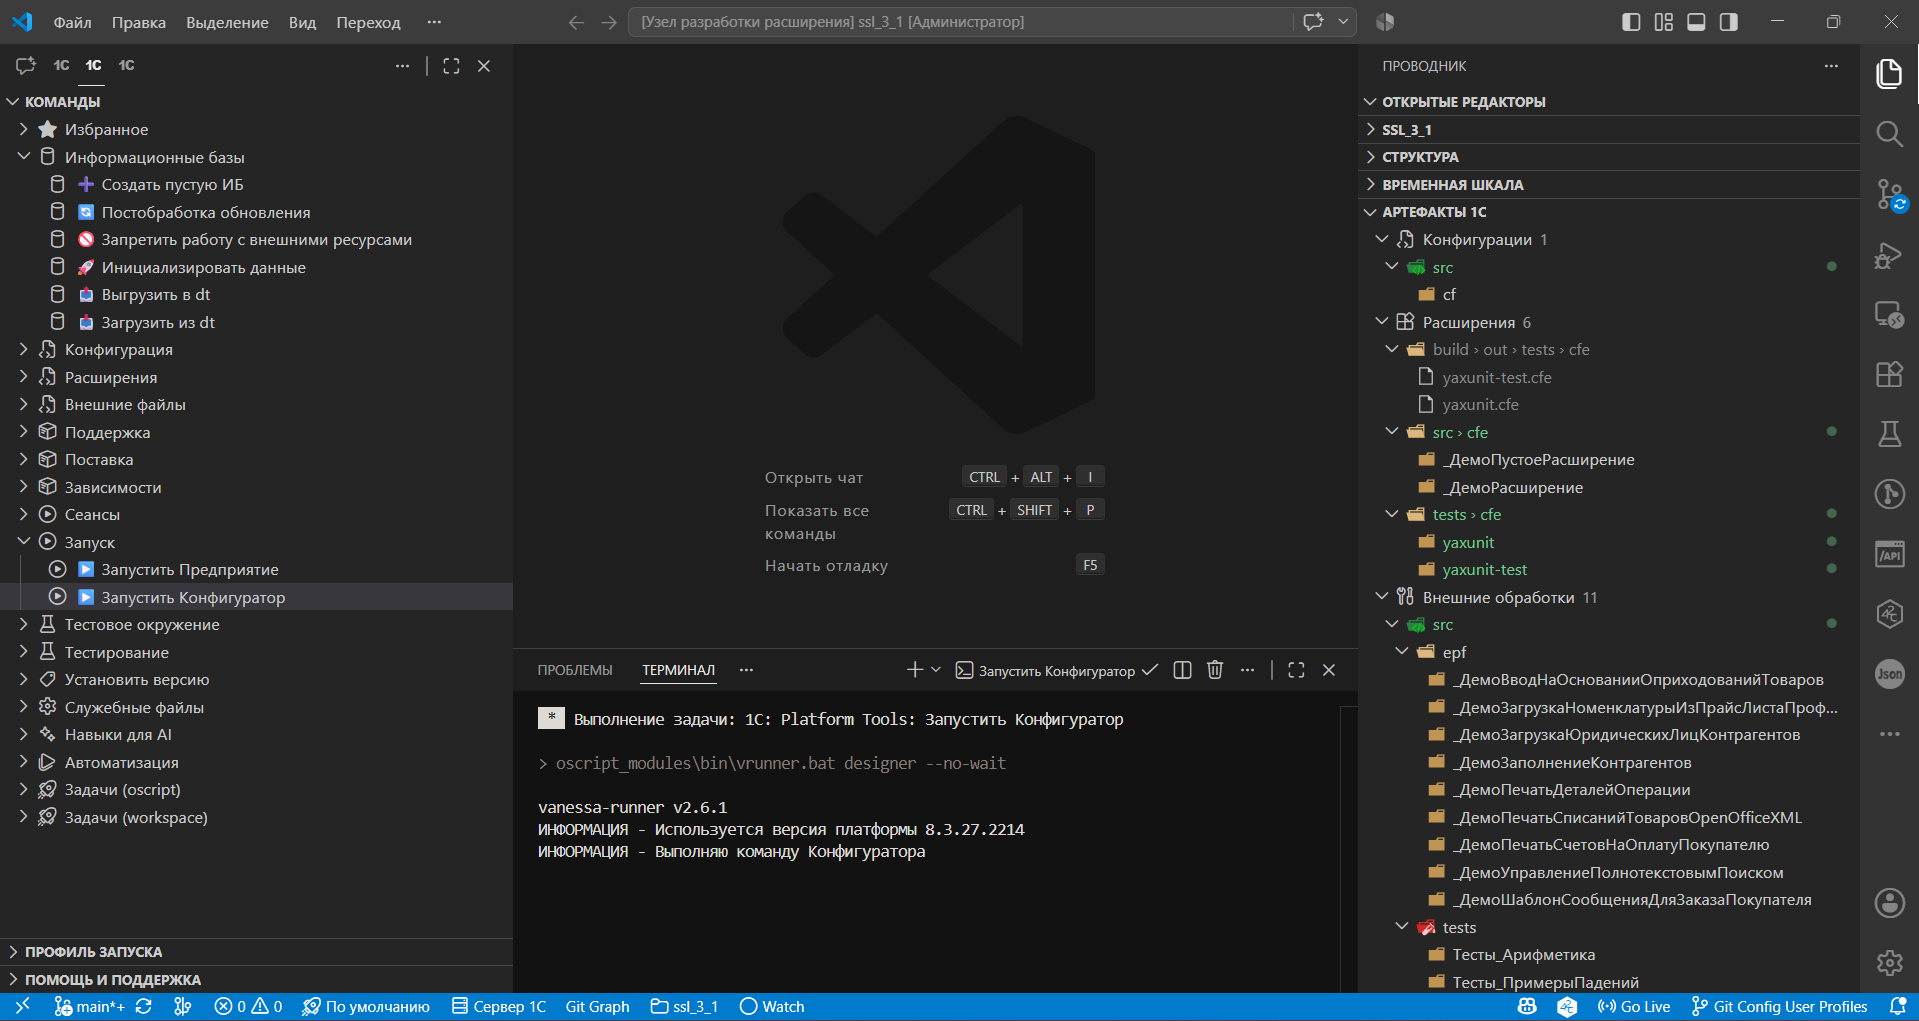
Task: Open the Run and Debug view icon
Action: pyautogui.click(x=1889, y=255)
